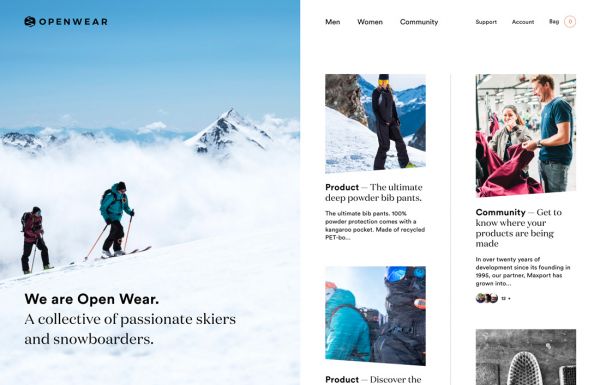This screenshot has width=600, height=385.
Task: Click the 'We are Open Wear.' hero heading
Action: click(91, 299)
